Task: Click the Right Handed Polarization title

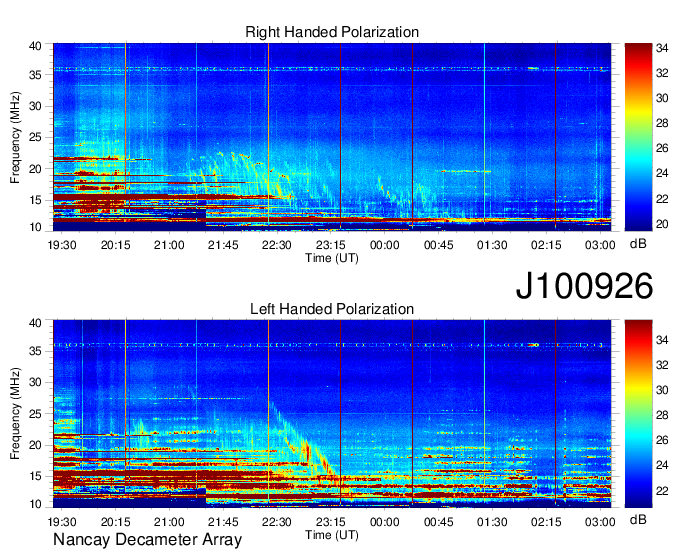Action: coord(332,32)
